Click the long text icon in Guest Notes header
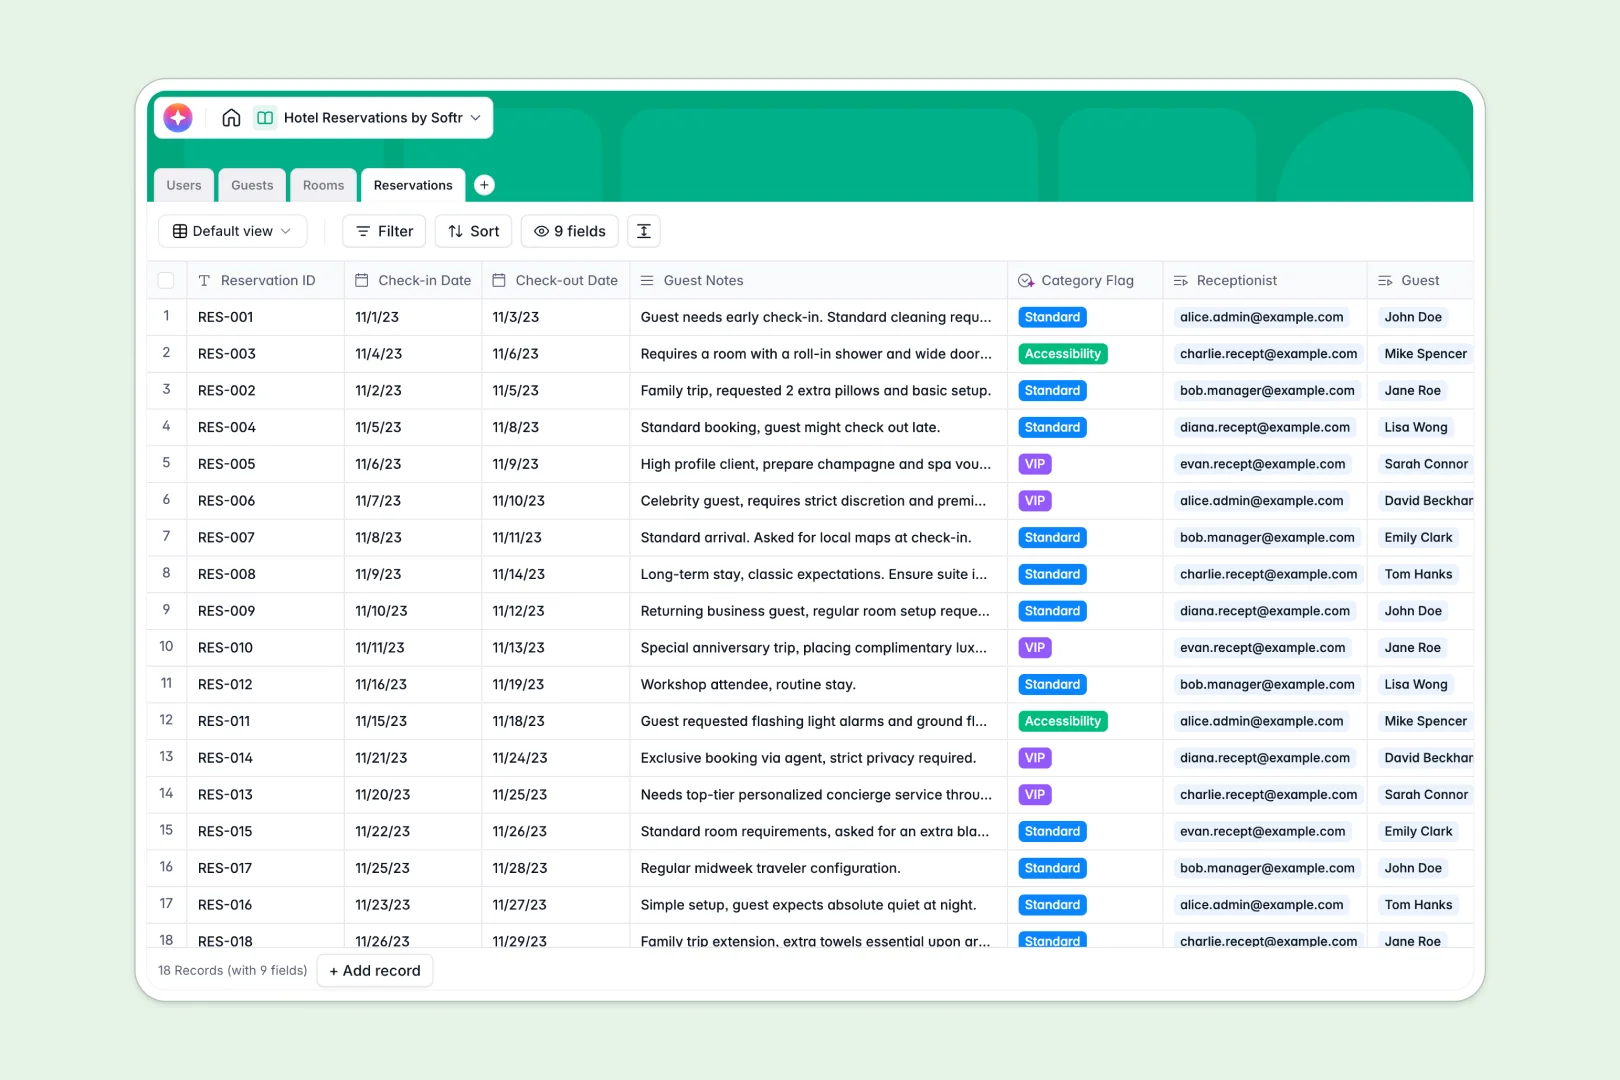Viewport: 1620px width, 1080px height. click(x=647, y=281)
